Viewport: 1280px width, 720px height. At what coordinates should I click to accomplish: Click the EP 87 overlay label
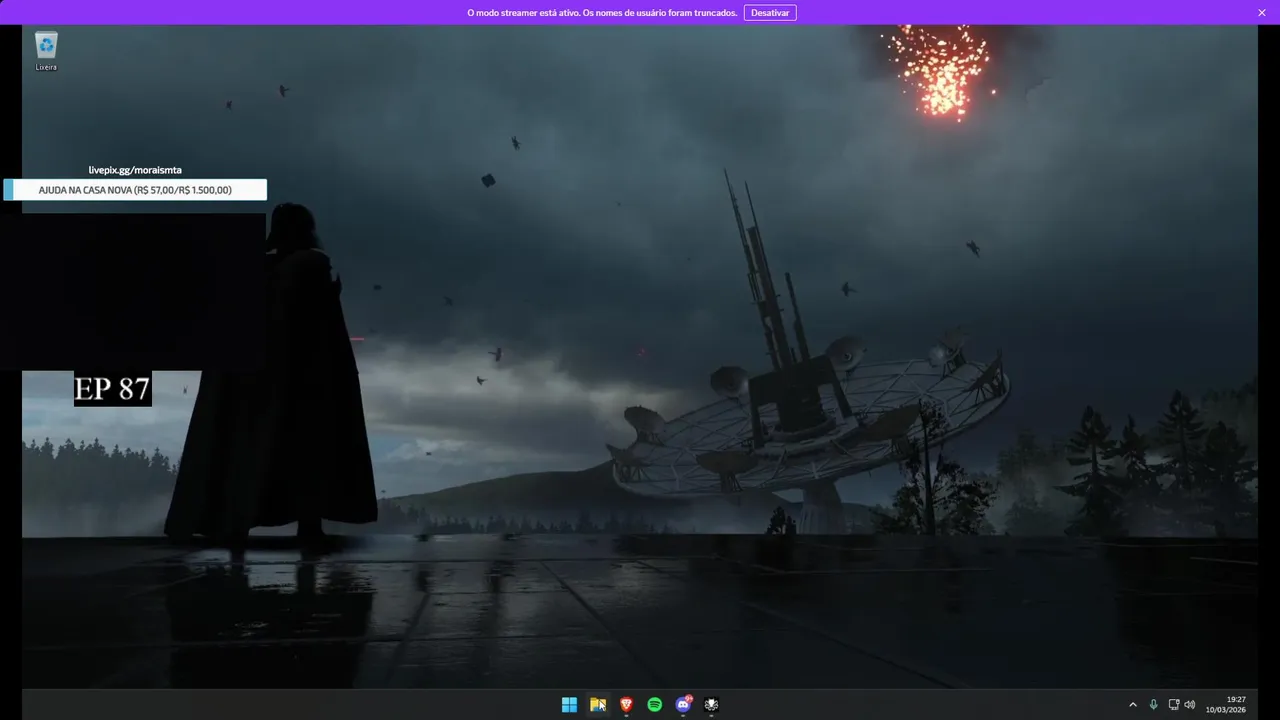[x=113, y=388]
